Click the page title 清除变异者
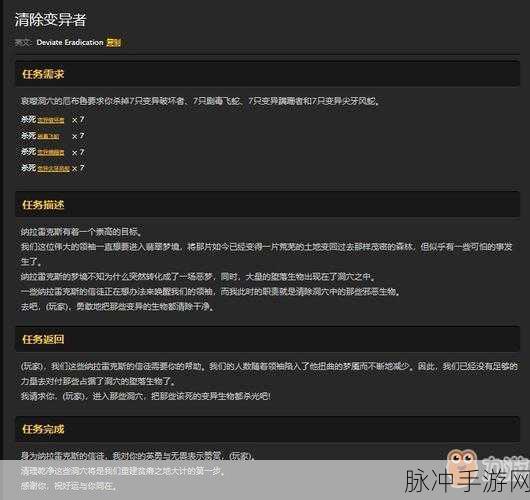The image size is (530, 500). (50, 20)
